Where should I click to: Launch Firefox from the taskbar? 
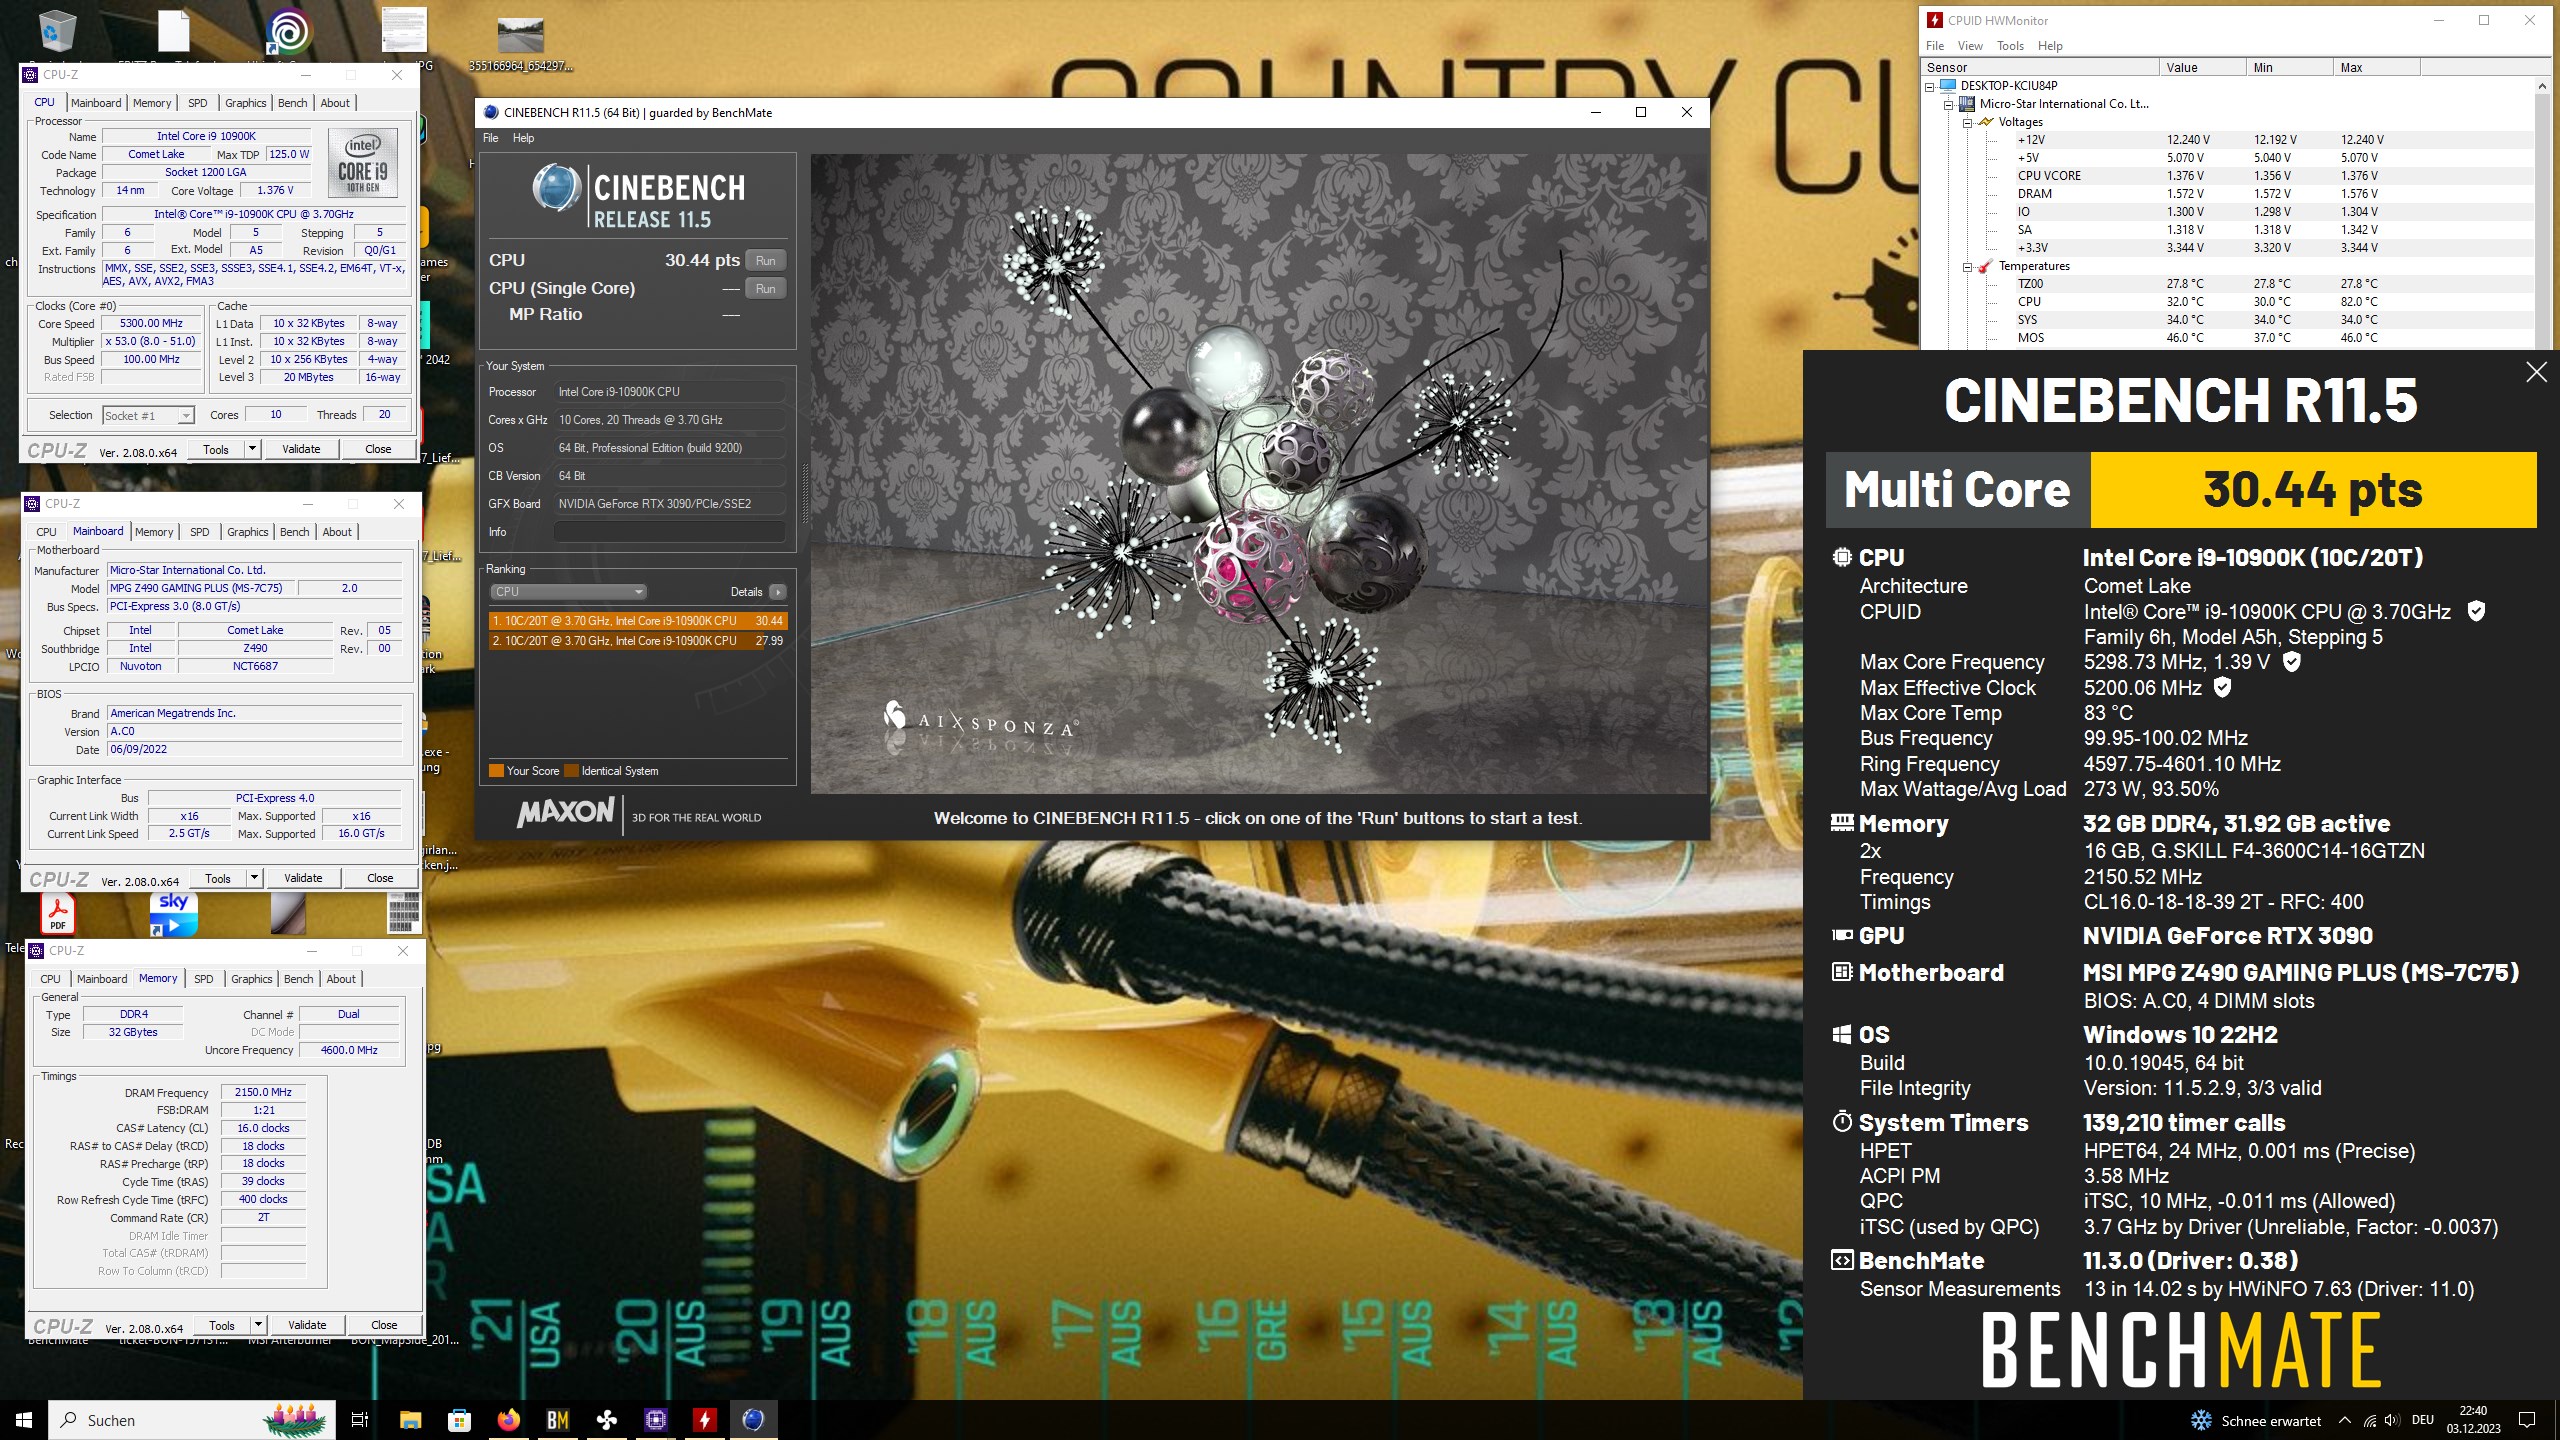(508, 1419)
